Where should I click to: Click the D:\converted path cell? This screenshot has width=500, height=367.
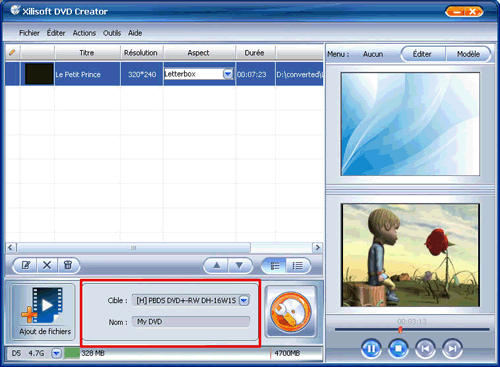tap(299, 74)
